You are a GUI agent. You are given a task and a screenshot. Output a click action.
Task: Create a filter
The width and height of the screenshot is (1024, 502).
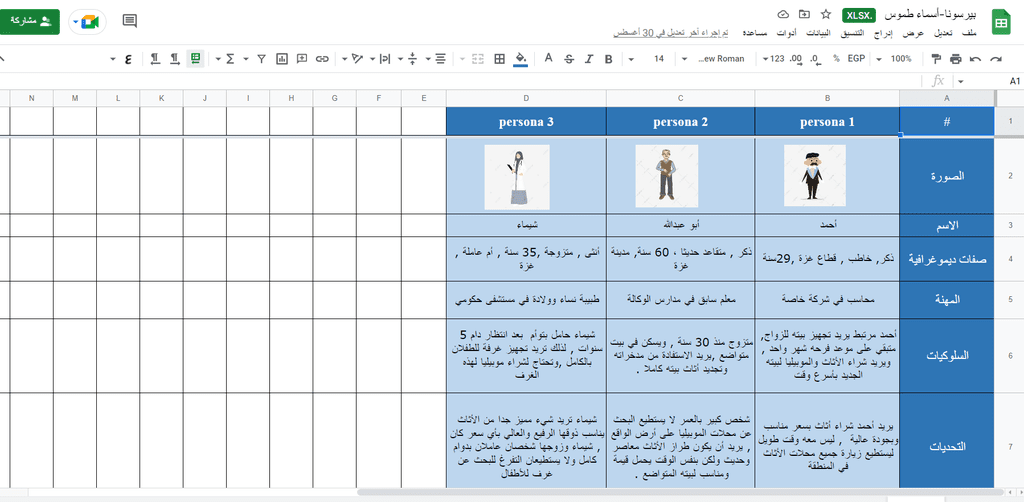pyautogui.click(x=261, y=59)
